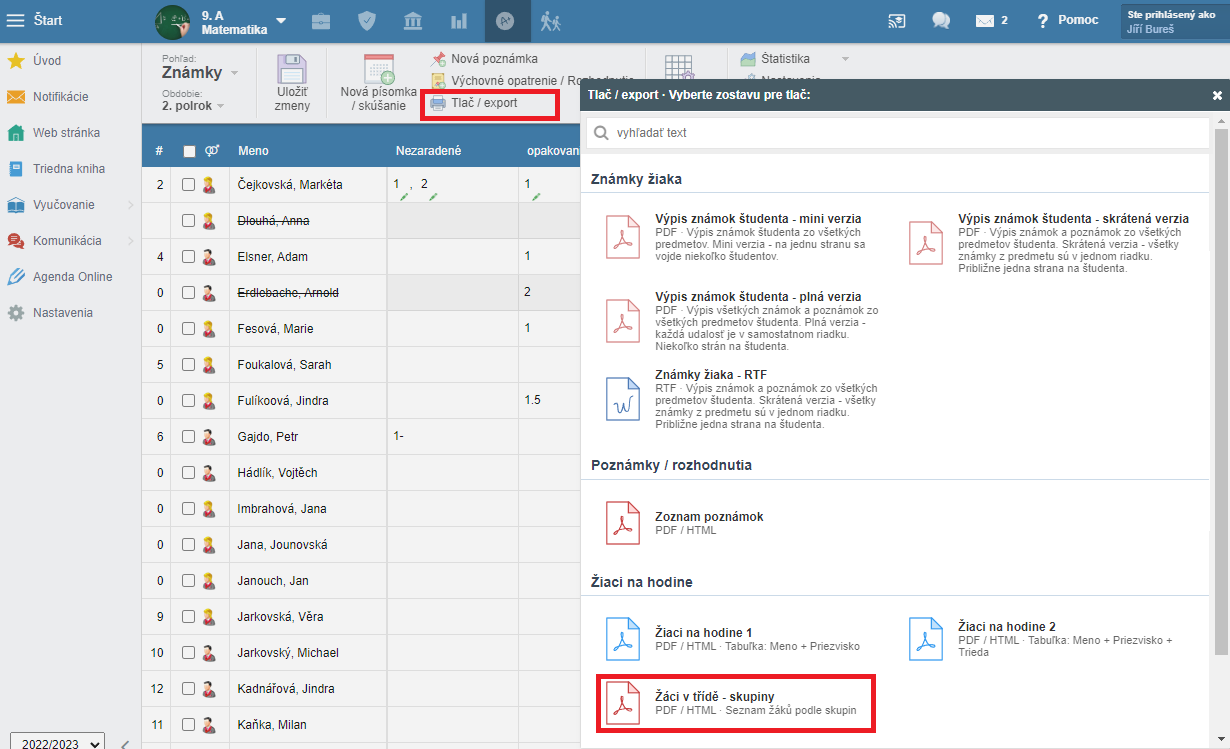1230x749 pixels.
Task: Select Agenda Online in the sidebar
Action: click(x=72, y=277)
